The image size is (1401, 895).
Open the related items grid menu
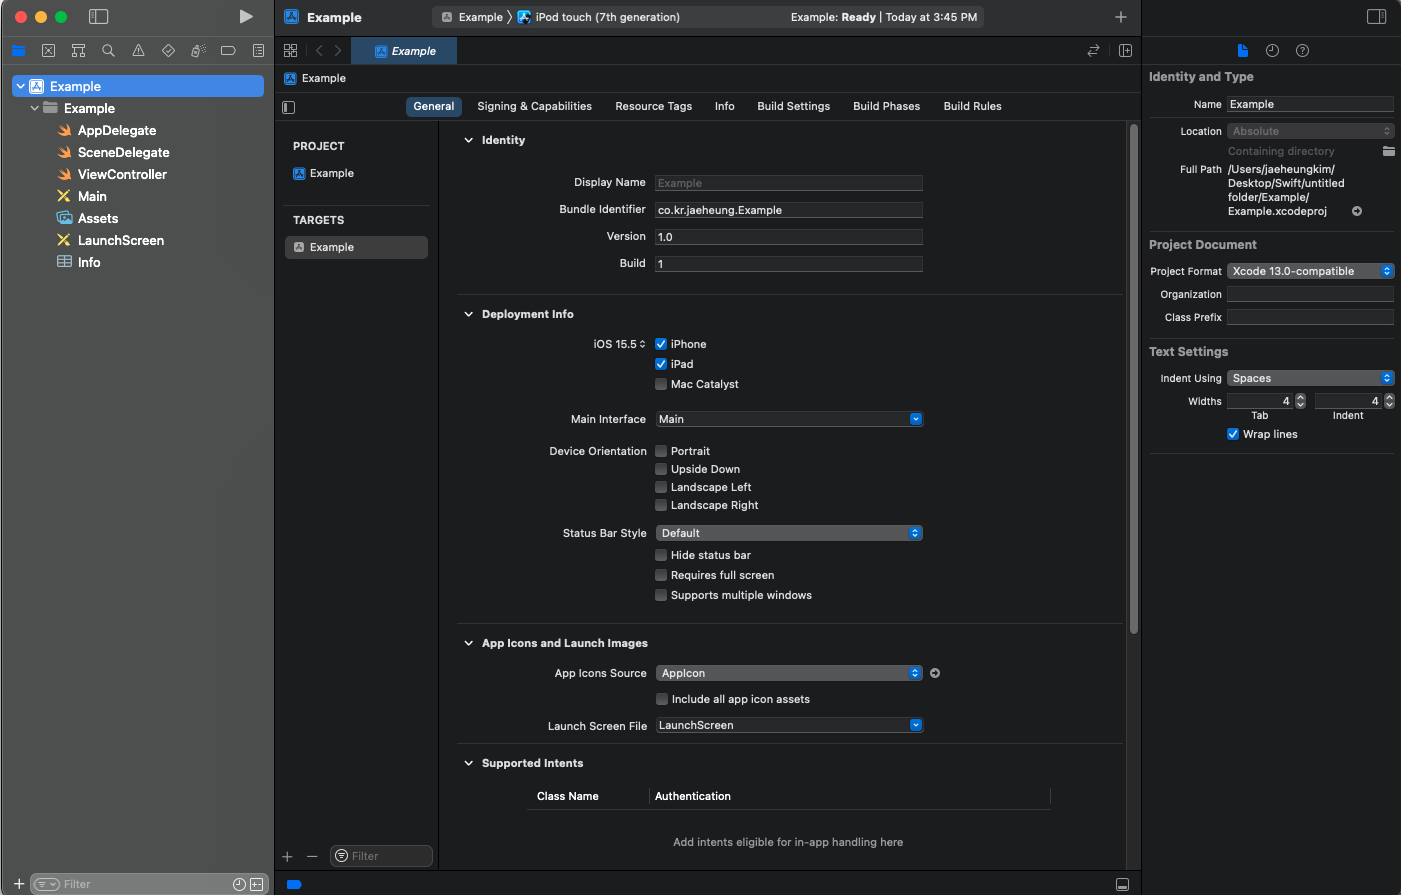[291, 50]
